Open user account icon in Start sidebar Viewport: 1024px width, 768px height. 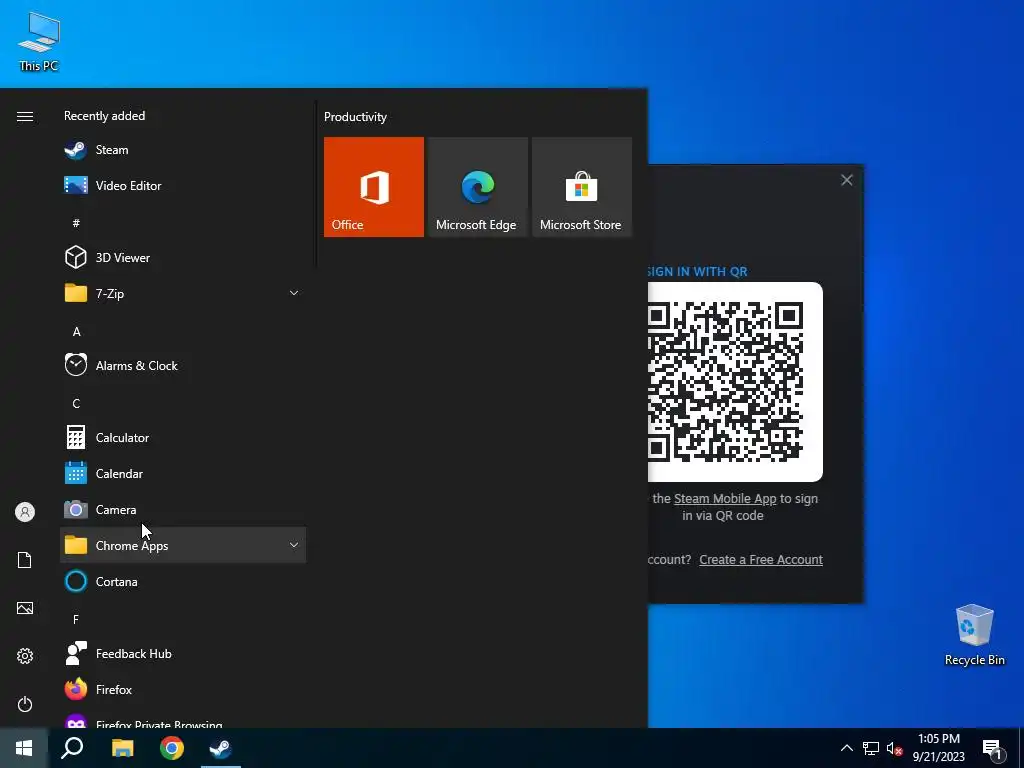tap(25, 512)
